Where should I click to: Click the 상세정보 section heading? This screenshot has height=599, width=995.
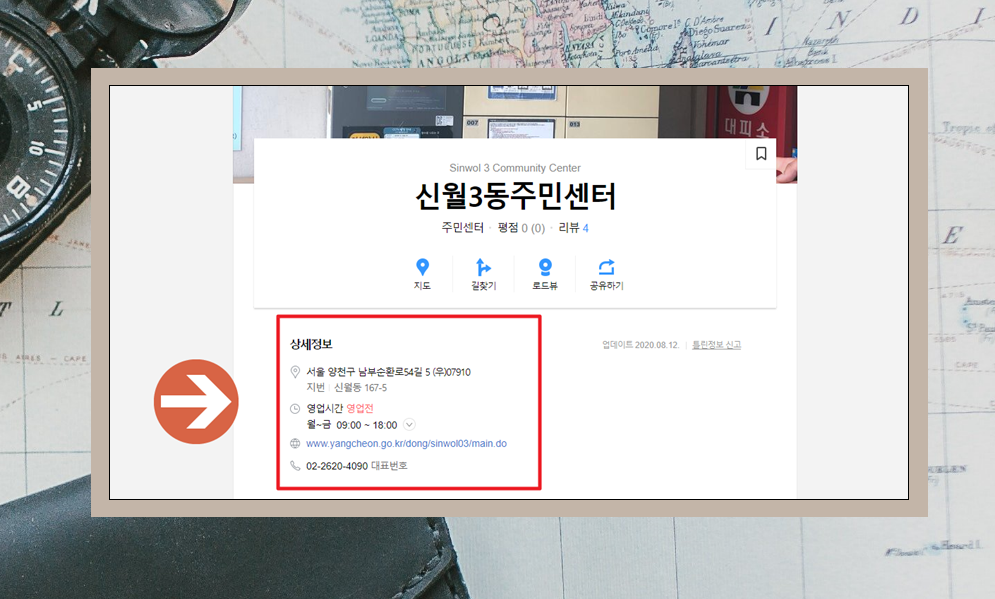[311, 344]
